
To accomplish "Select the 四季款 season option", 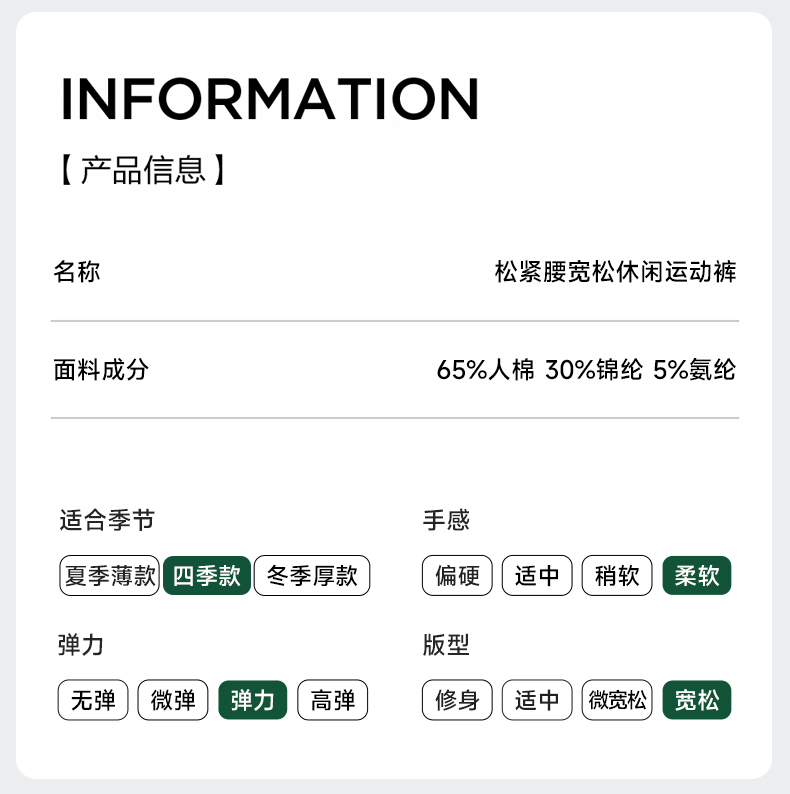I will click(207, 576).
